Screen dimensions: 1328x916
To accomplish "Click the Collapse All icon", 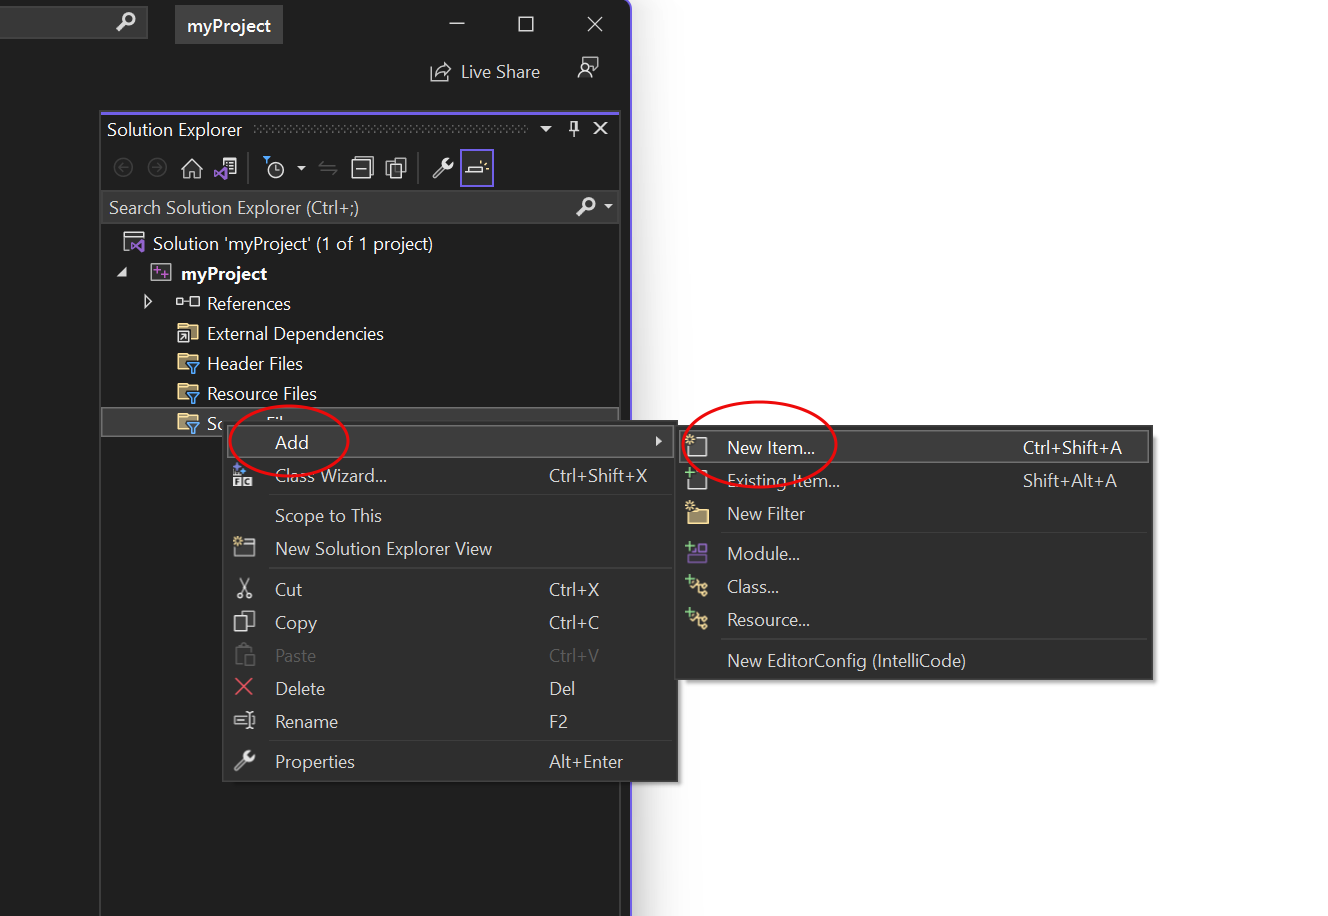I will [x=362, y=168].
